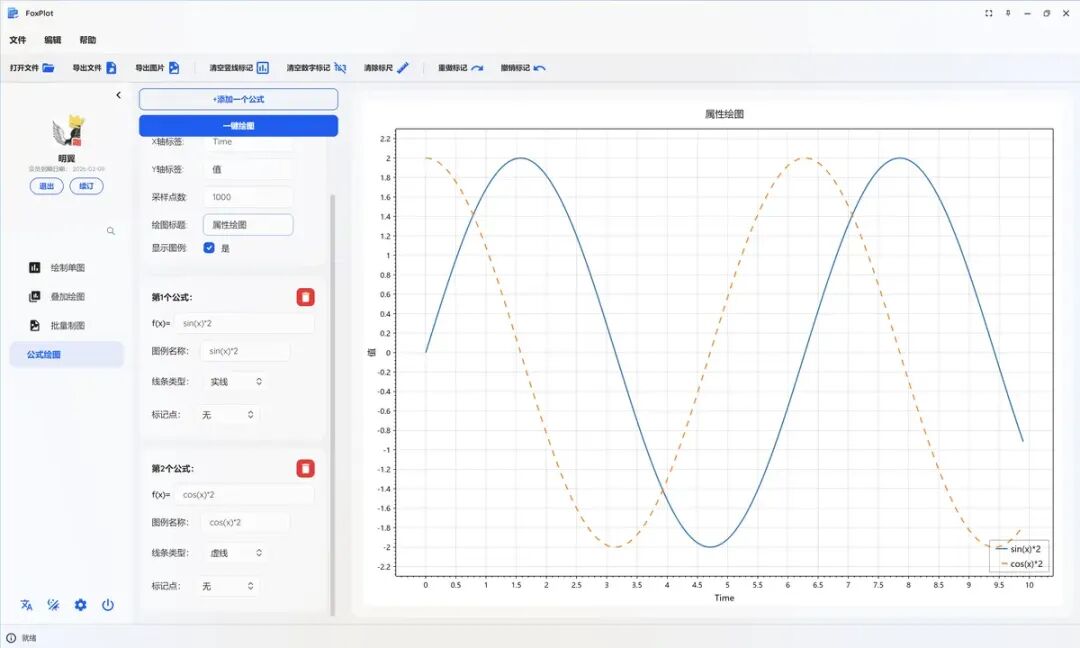The image size is (1080, 648).
Task: Open 绘制单图 single plot page
Action: point(67,268)
